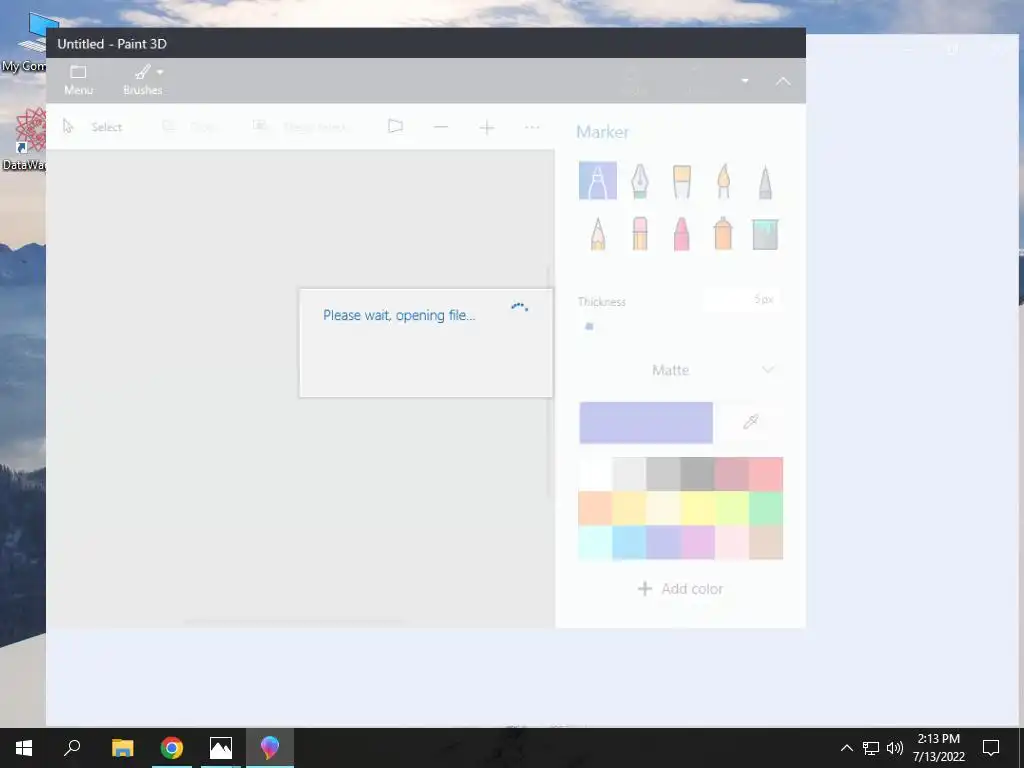Choose the white color swatch

click(595, 474)
